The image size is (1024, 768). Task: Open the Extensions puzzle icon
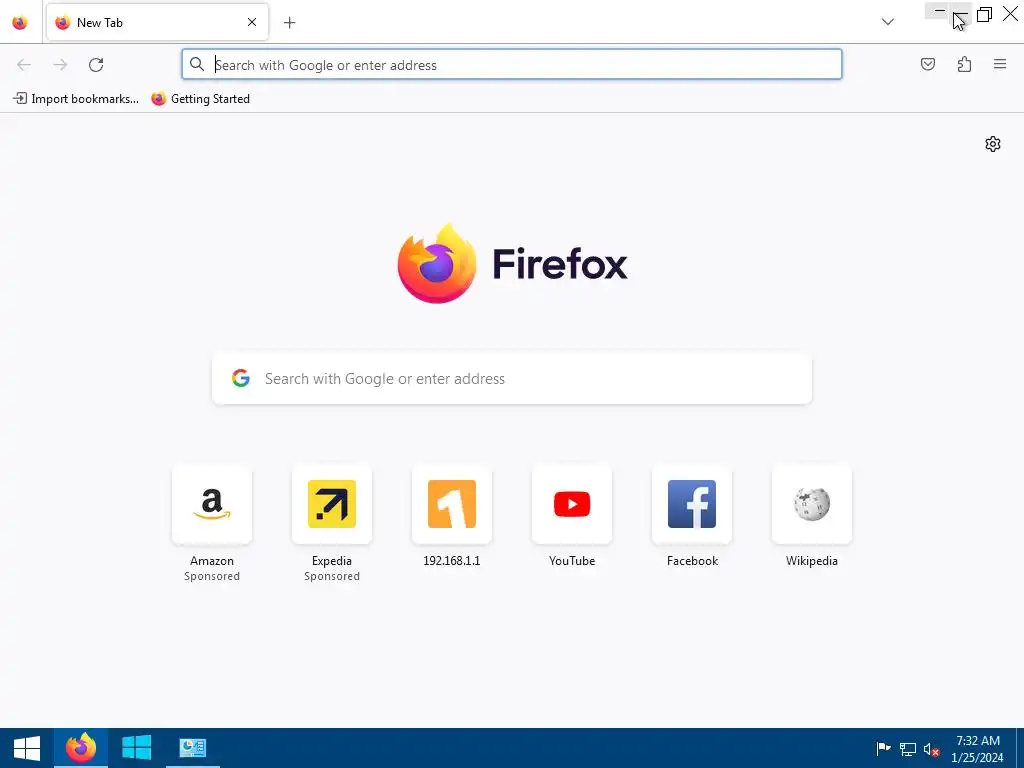coord(964,64)
